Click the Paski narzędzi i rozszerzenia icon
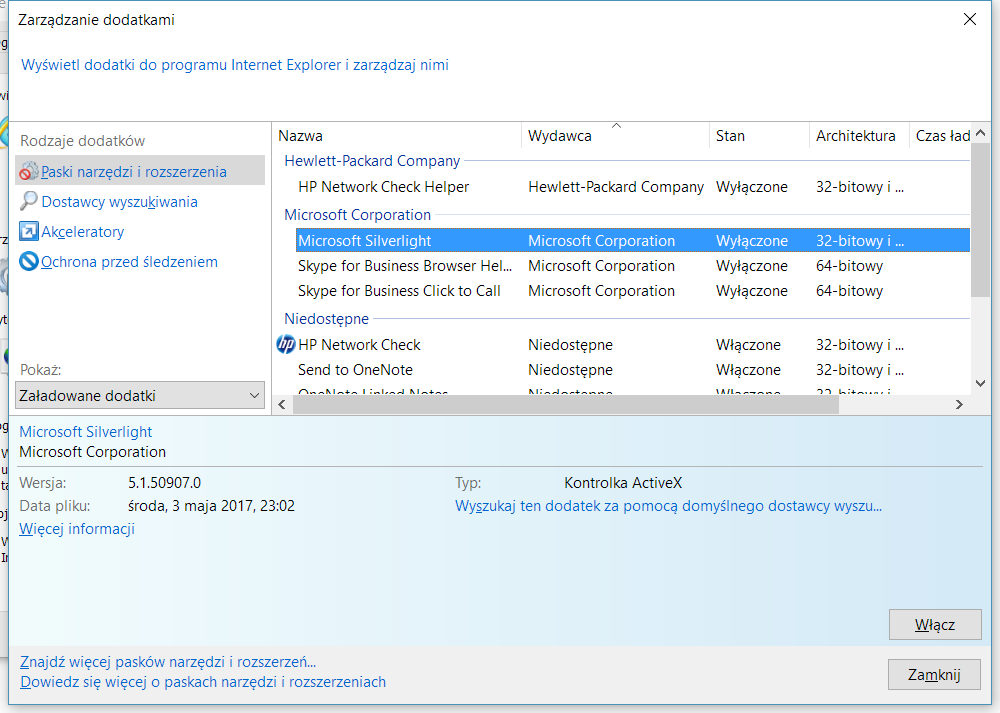The image size is (1000, 713). (x=29, y=172)
